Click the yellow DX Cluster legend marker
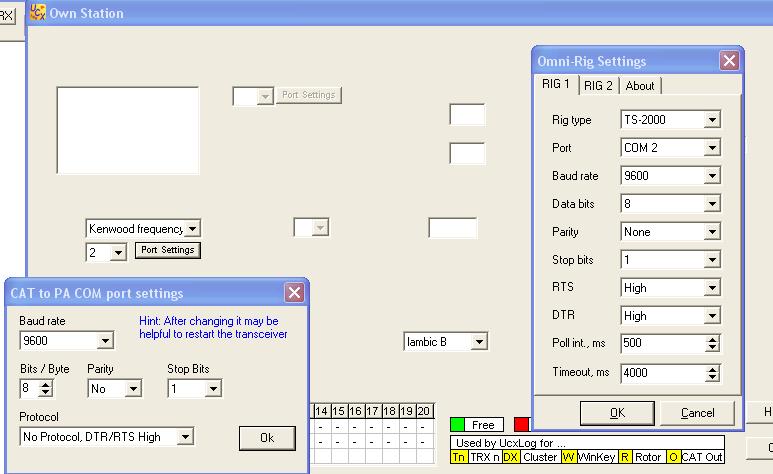This screenshot has height=474, width=773. (510, 457)
